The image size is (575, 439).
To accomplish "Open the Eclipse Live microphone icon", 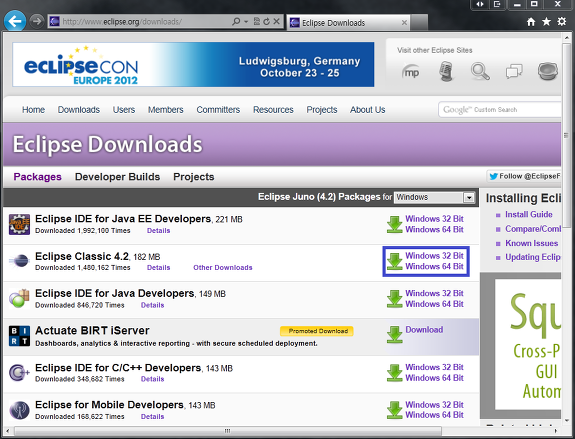I will coord(446,71).
